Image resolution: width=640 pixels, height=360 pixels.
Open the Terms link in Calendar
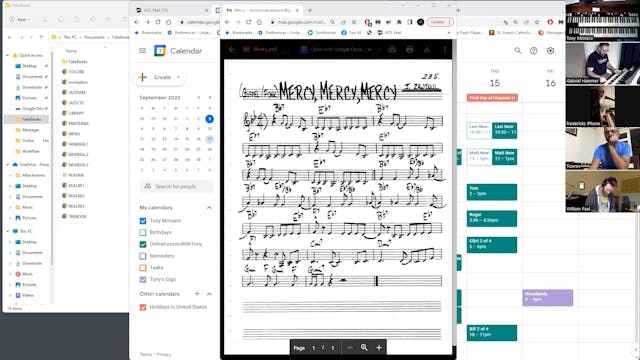[x=145, y=354]
